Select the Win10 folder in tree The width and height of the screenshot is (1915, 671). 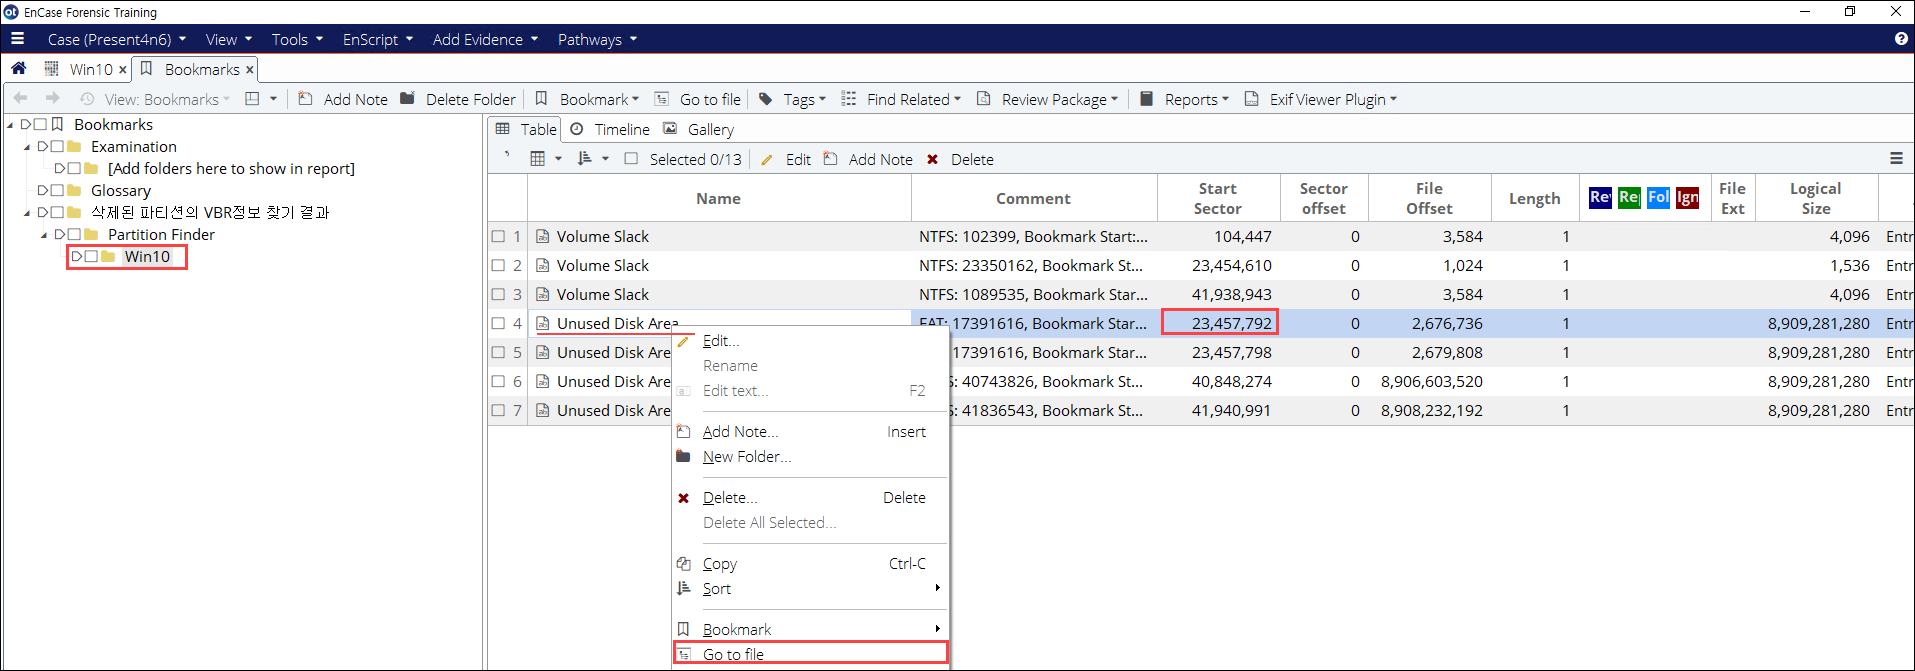pyautogui.click(x=147, y=257)
